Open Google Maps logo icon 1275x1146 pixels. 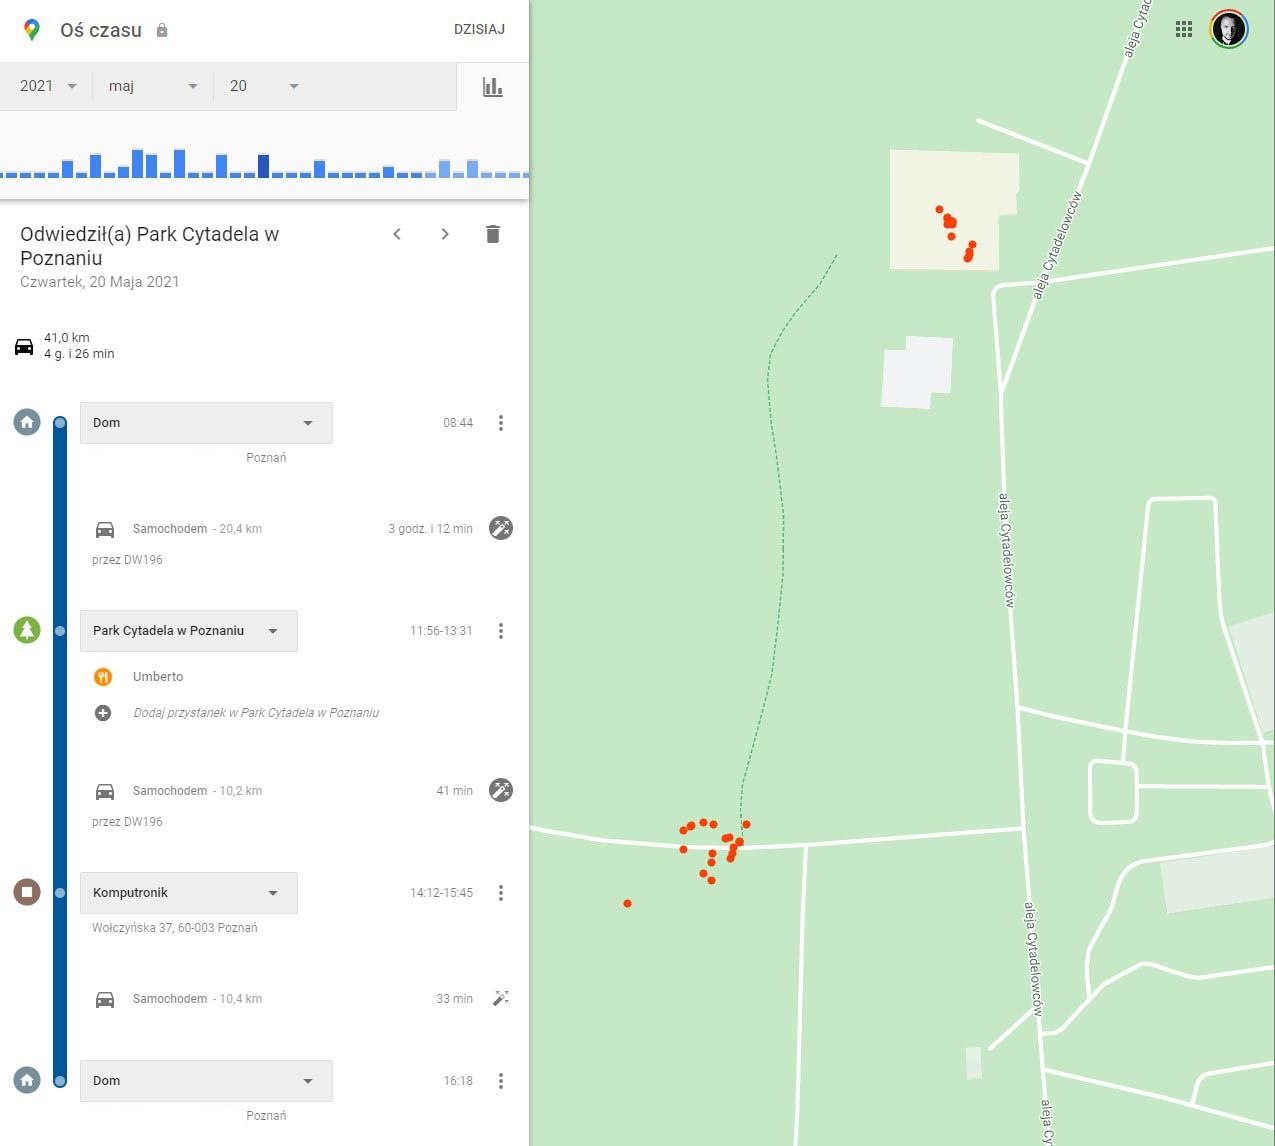pyautogui.click(x=32, y=30)
